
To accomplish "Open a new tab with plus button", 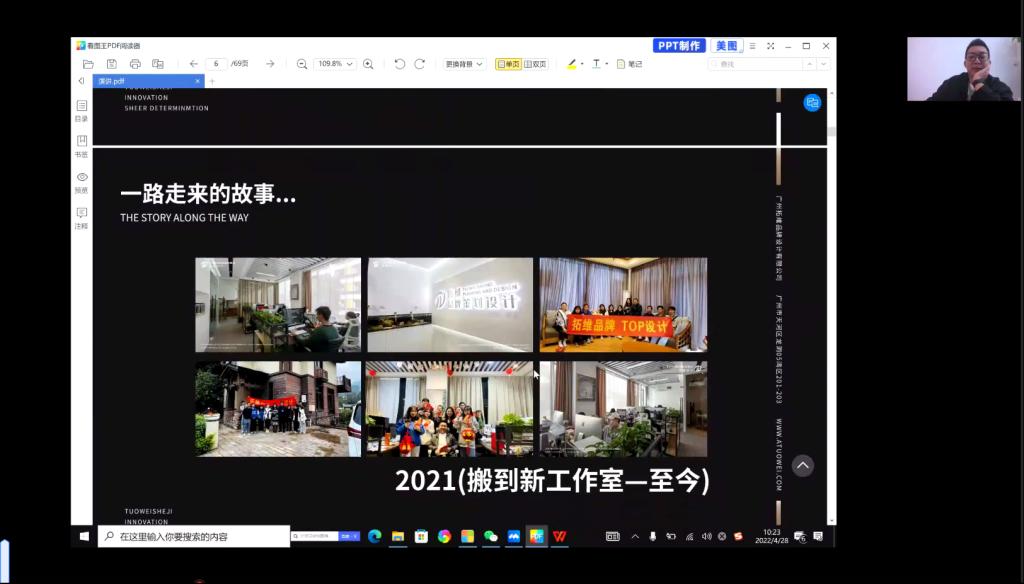I will tap(212, 81).
